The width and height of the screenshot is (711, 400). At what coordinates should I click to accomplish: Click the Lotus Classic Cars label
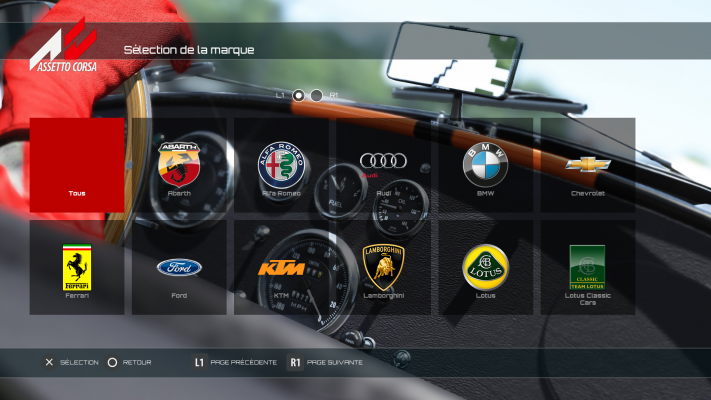pos(588,299)
